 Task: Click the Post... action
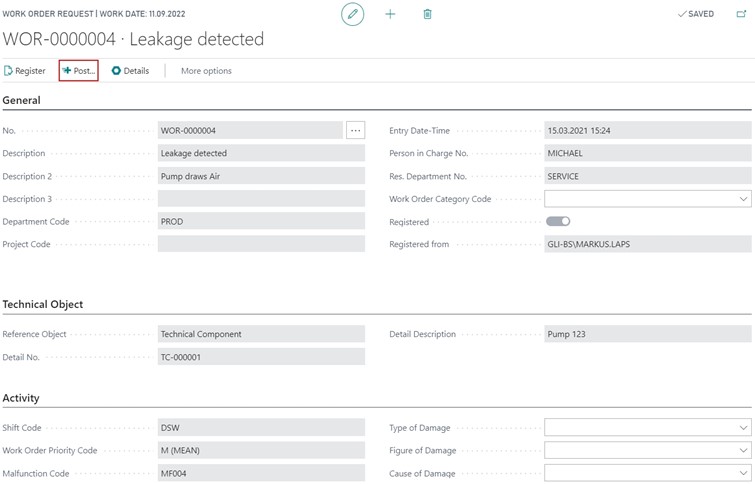[x=78, y=71]
